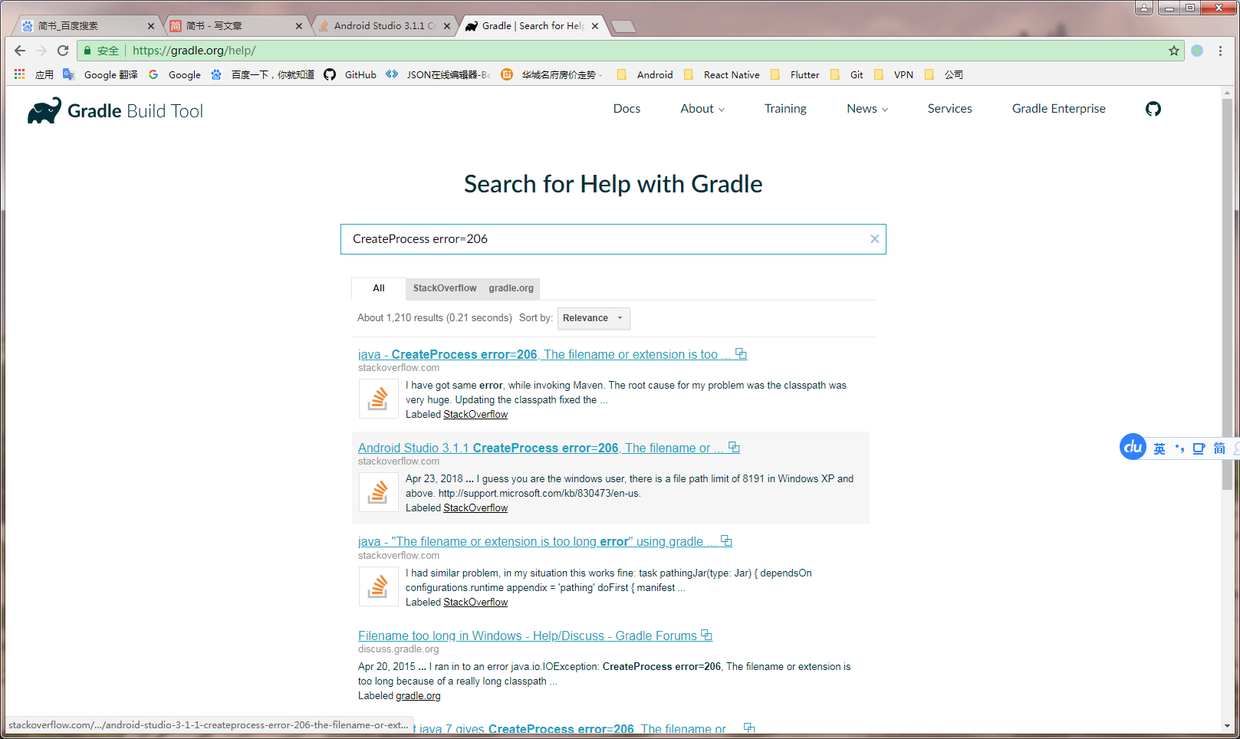Open the 百度一下 bookmark
The image size is (1240, 739).
[262, 75]
